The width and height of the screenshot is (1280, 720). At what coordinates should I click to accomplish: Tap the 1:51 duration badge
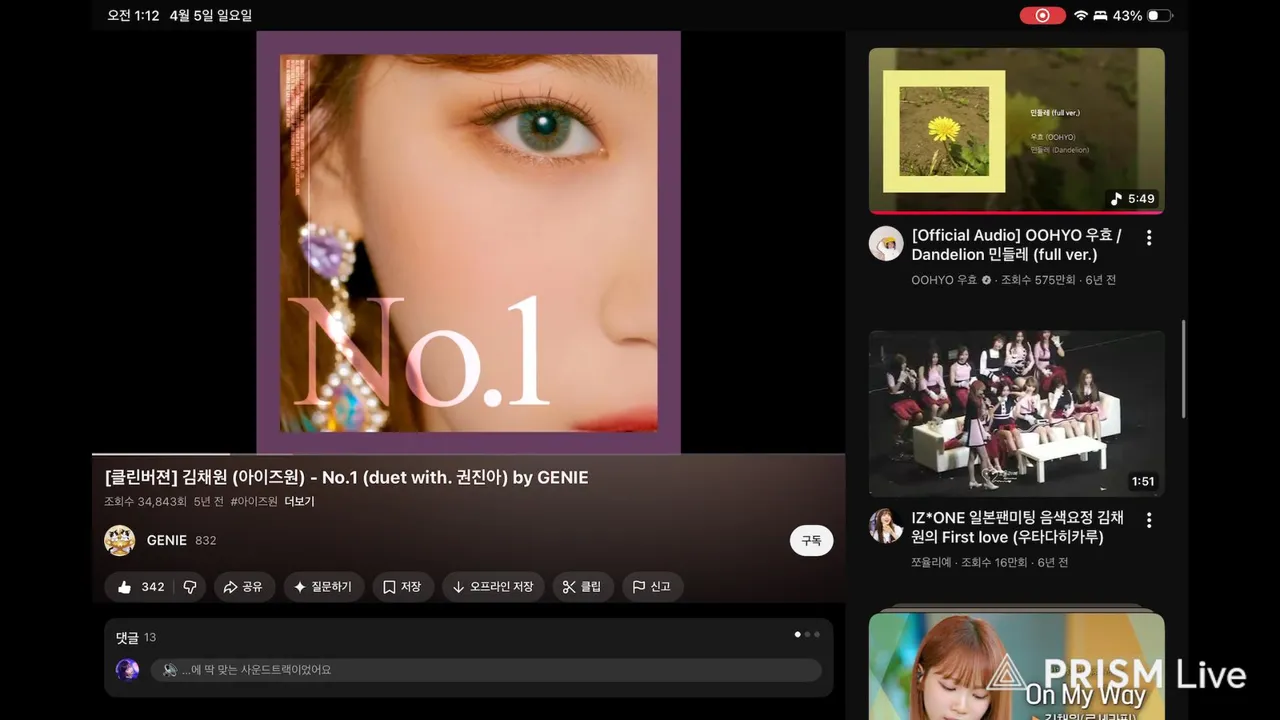(x=1143, y=481)
